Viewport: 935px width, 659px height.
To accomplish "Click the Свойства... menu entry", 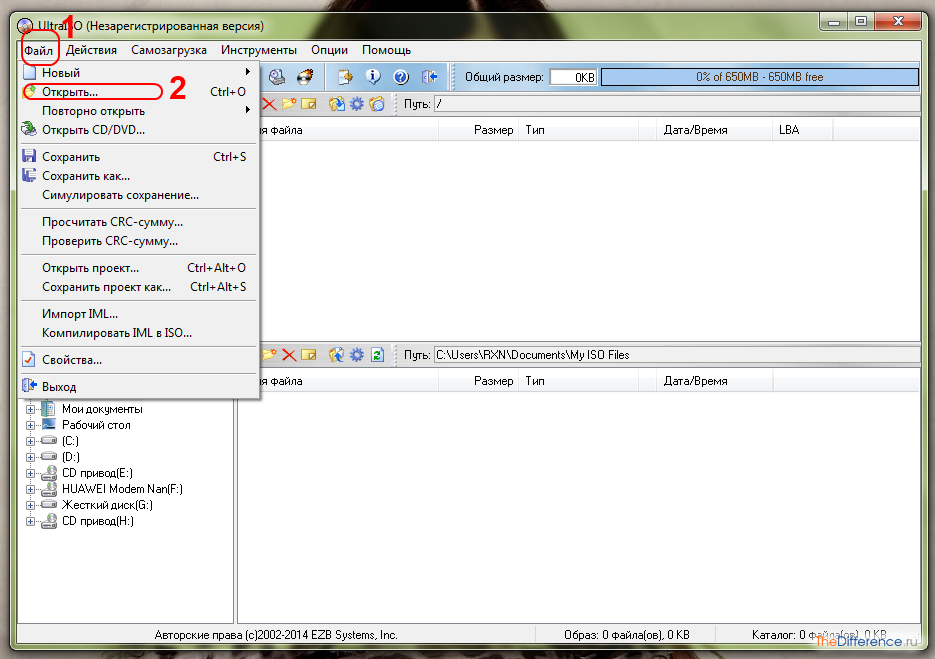I will coord(72,360).
